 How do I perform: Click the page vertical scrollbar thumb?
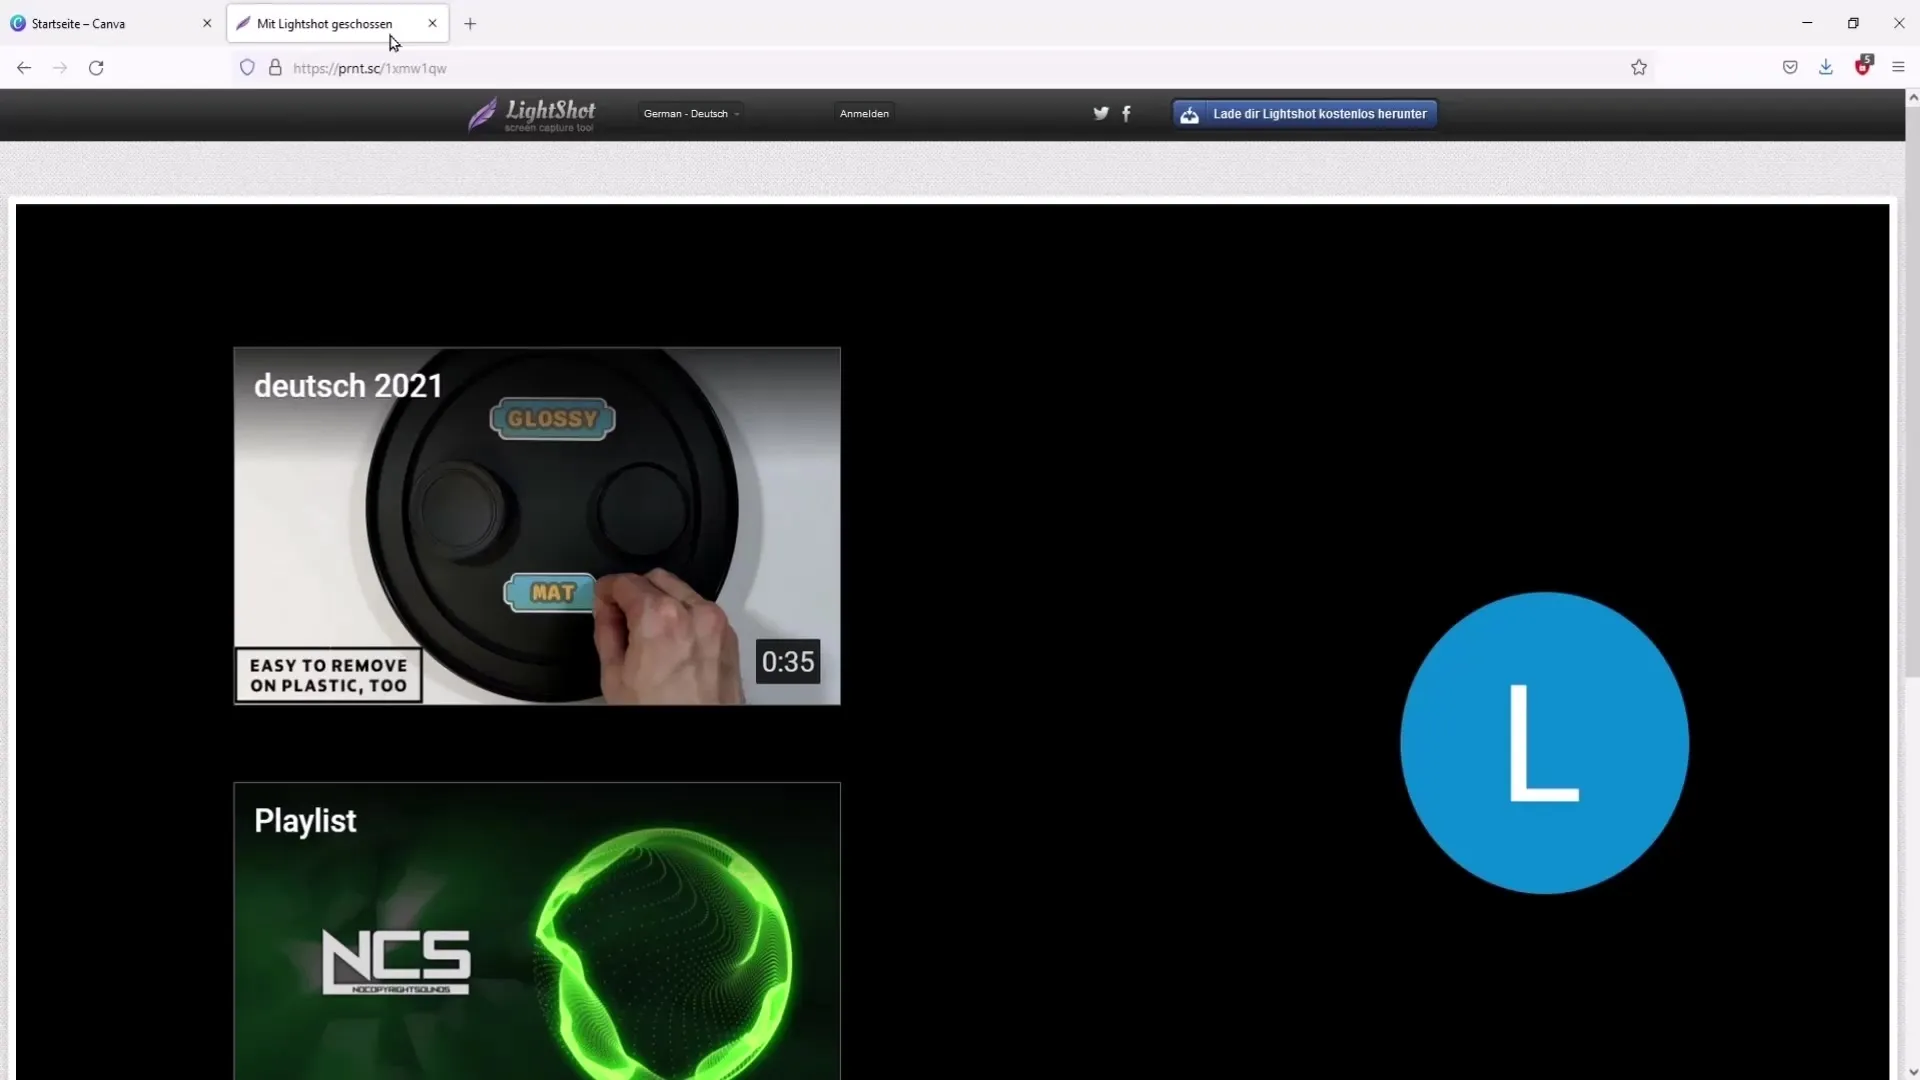tap(1912, 390)
